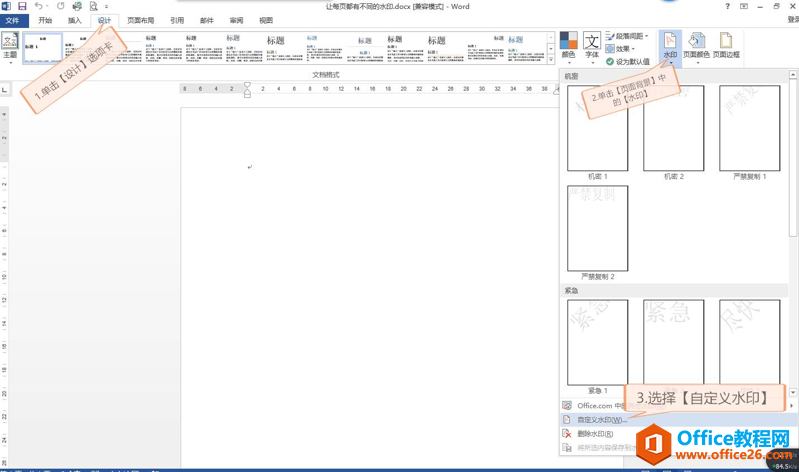Screen dimensions: 799x472
Task: Open the 效果 (Effects) dropdown
Action: coord(620,49)
